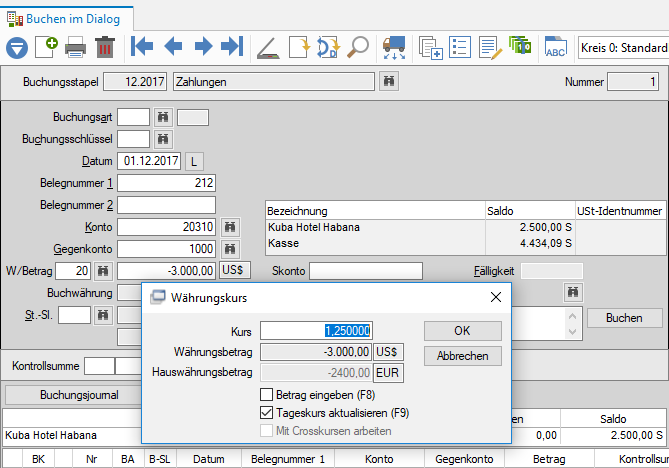Enable Betrag eingeben (F8) checkbox
The height and width of the screenshot is (468, 669).
tap(266, 394)
